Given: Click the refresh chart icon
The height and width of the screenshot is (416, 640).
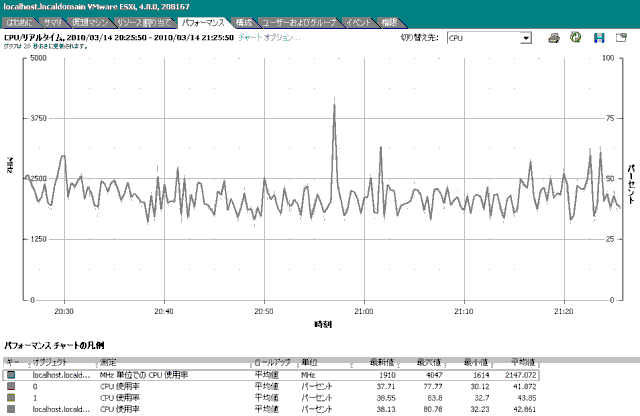Looking at the screenshot, I should click(576, 38).
